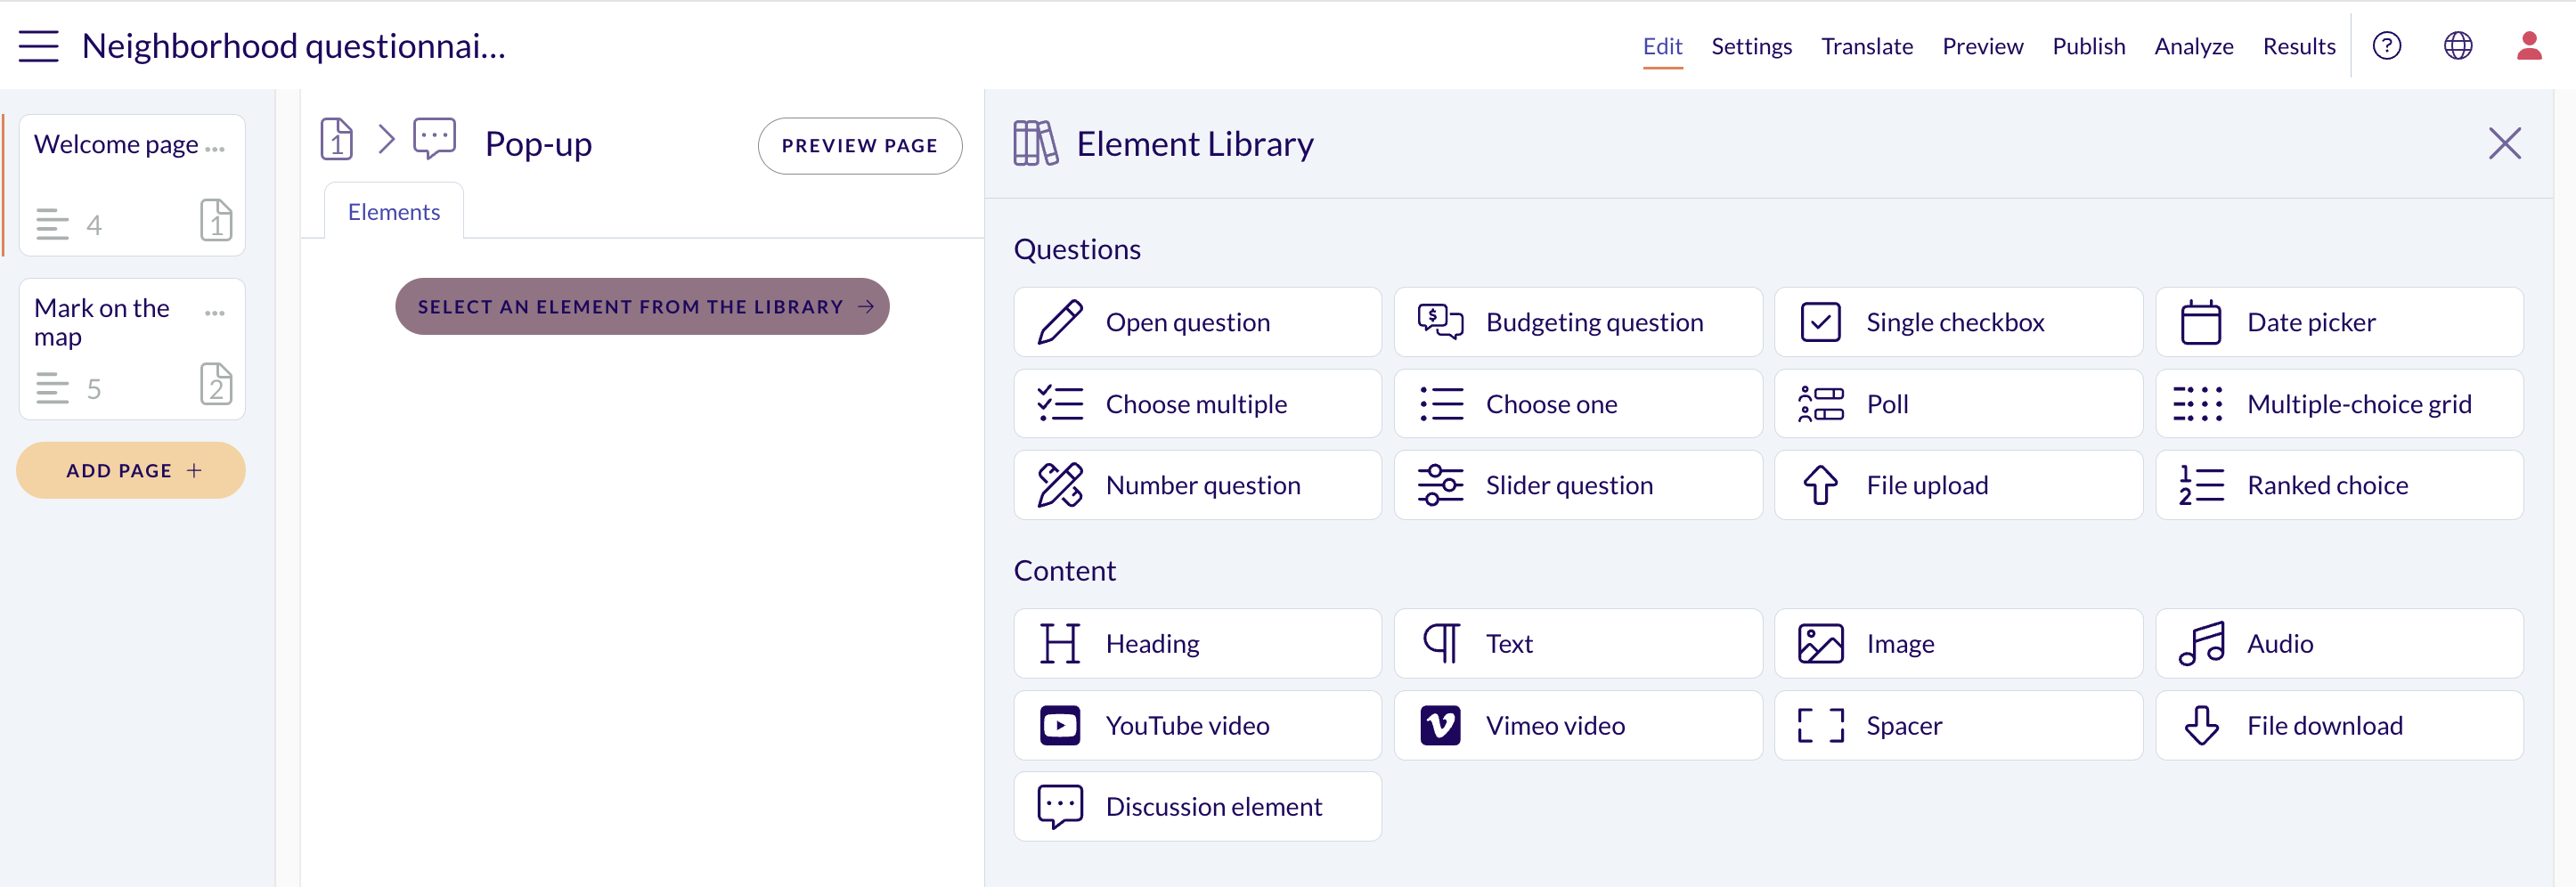
Task: Switch to the Elements tab
Action: coord(394,212)
